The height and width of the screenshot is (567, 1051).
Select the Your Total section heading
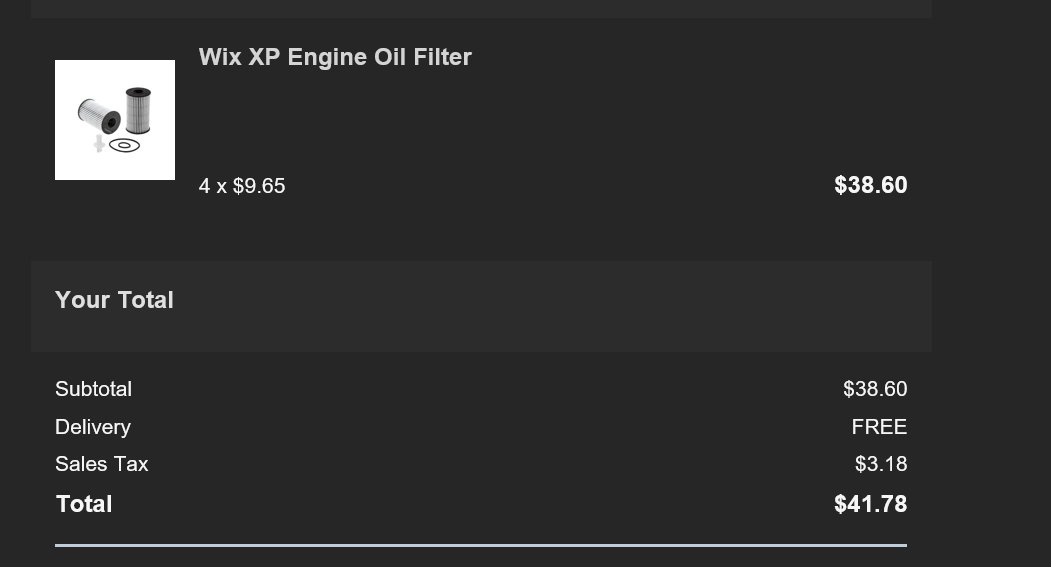[x=115, y=300]
